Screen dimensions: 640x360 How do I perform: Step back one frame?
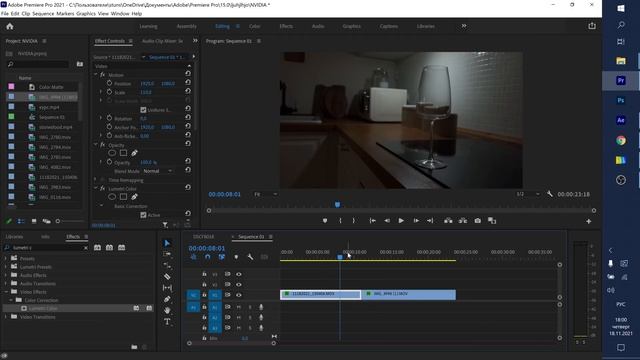tap(387, 221)
